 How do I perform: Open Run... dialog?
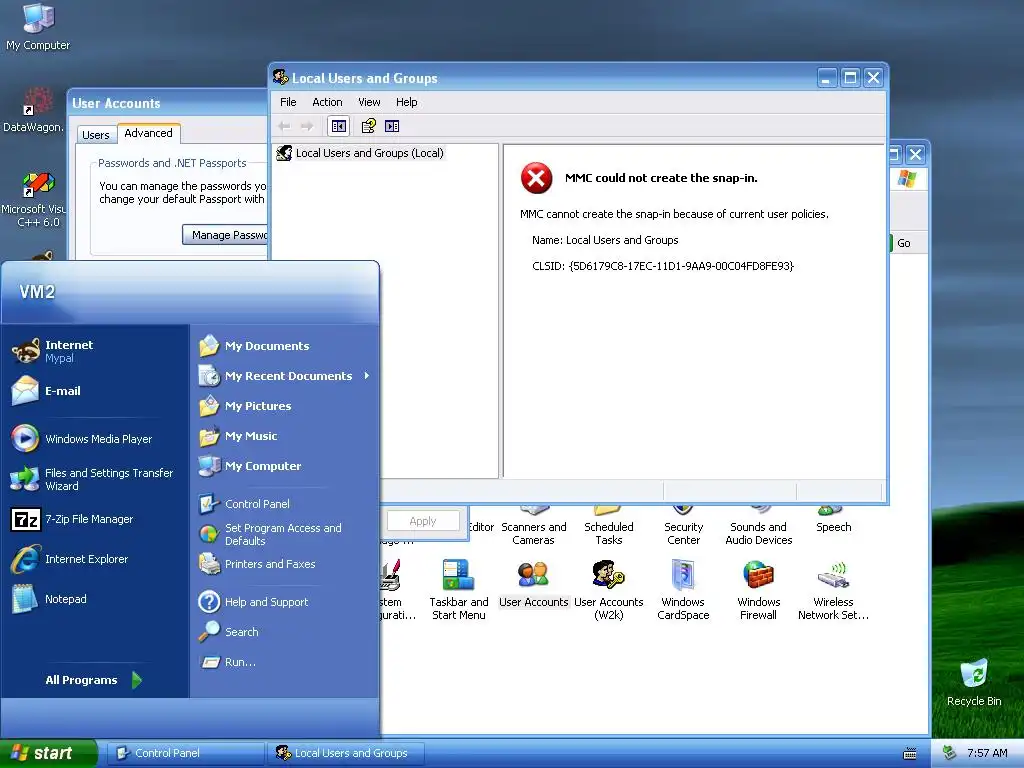[227, 662]
